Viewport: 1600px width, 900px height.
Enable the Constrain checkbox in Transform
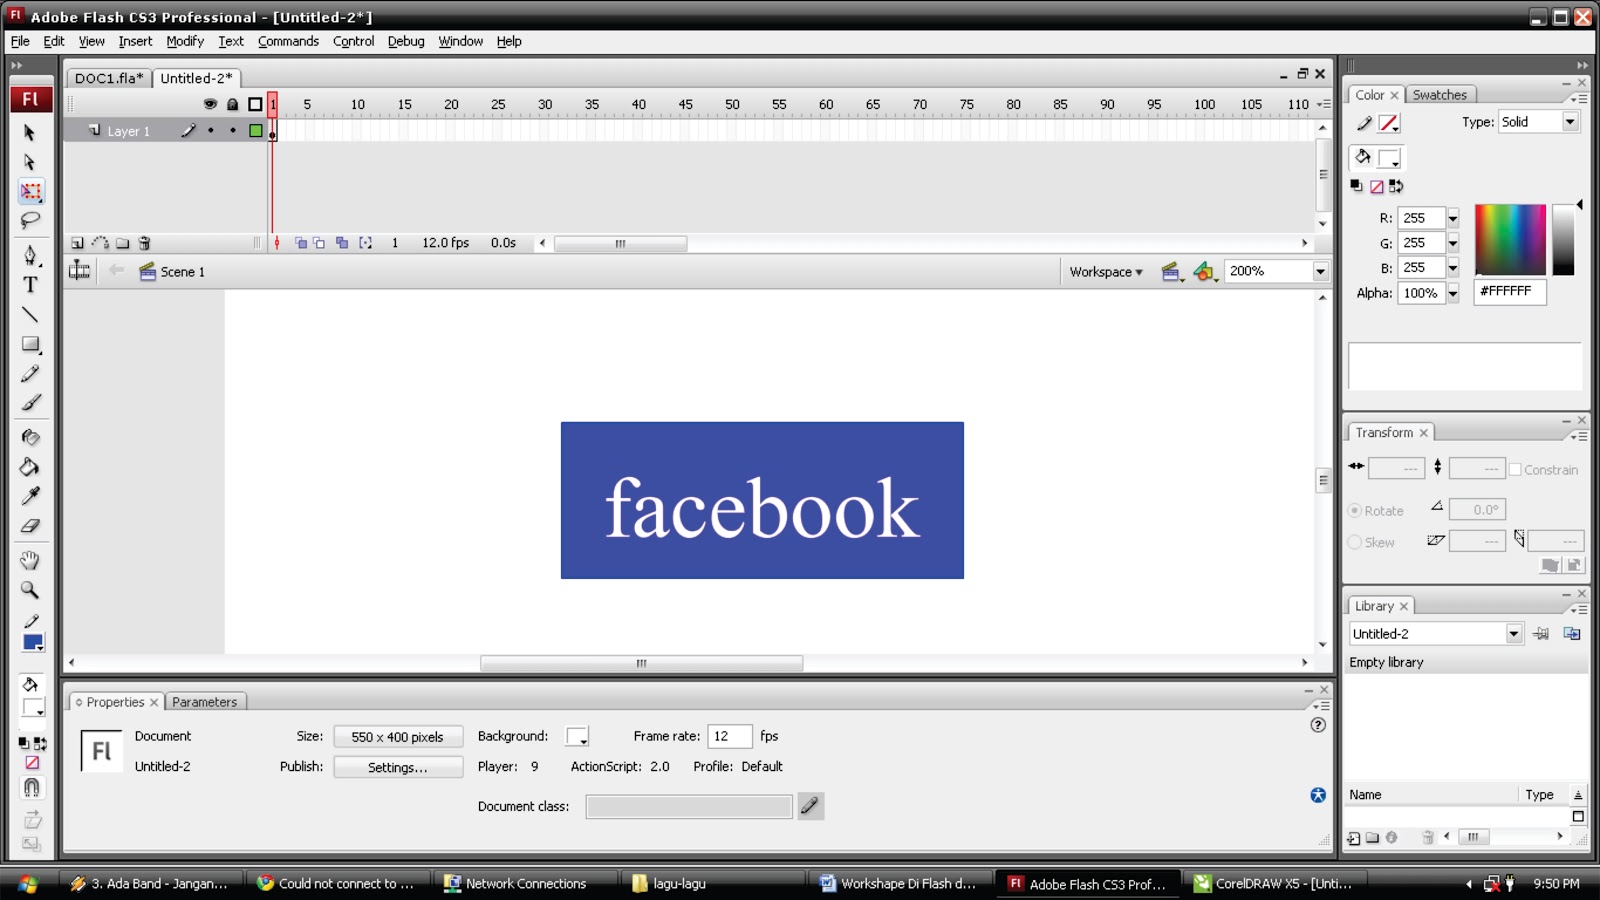coord(1515,470)
